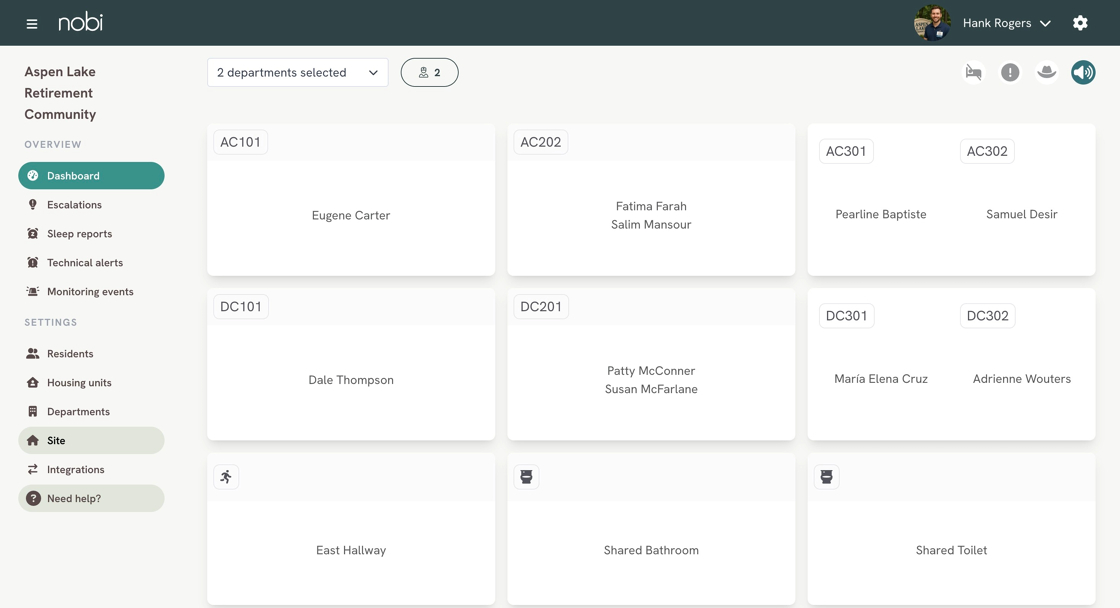Open Monitoring events page
The height and width of the screenshot is (608, 1120).
click(91, 291)
